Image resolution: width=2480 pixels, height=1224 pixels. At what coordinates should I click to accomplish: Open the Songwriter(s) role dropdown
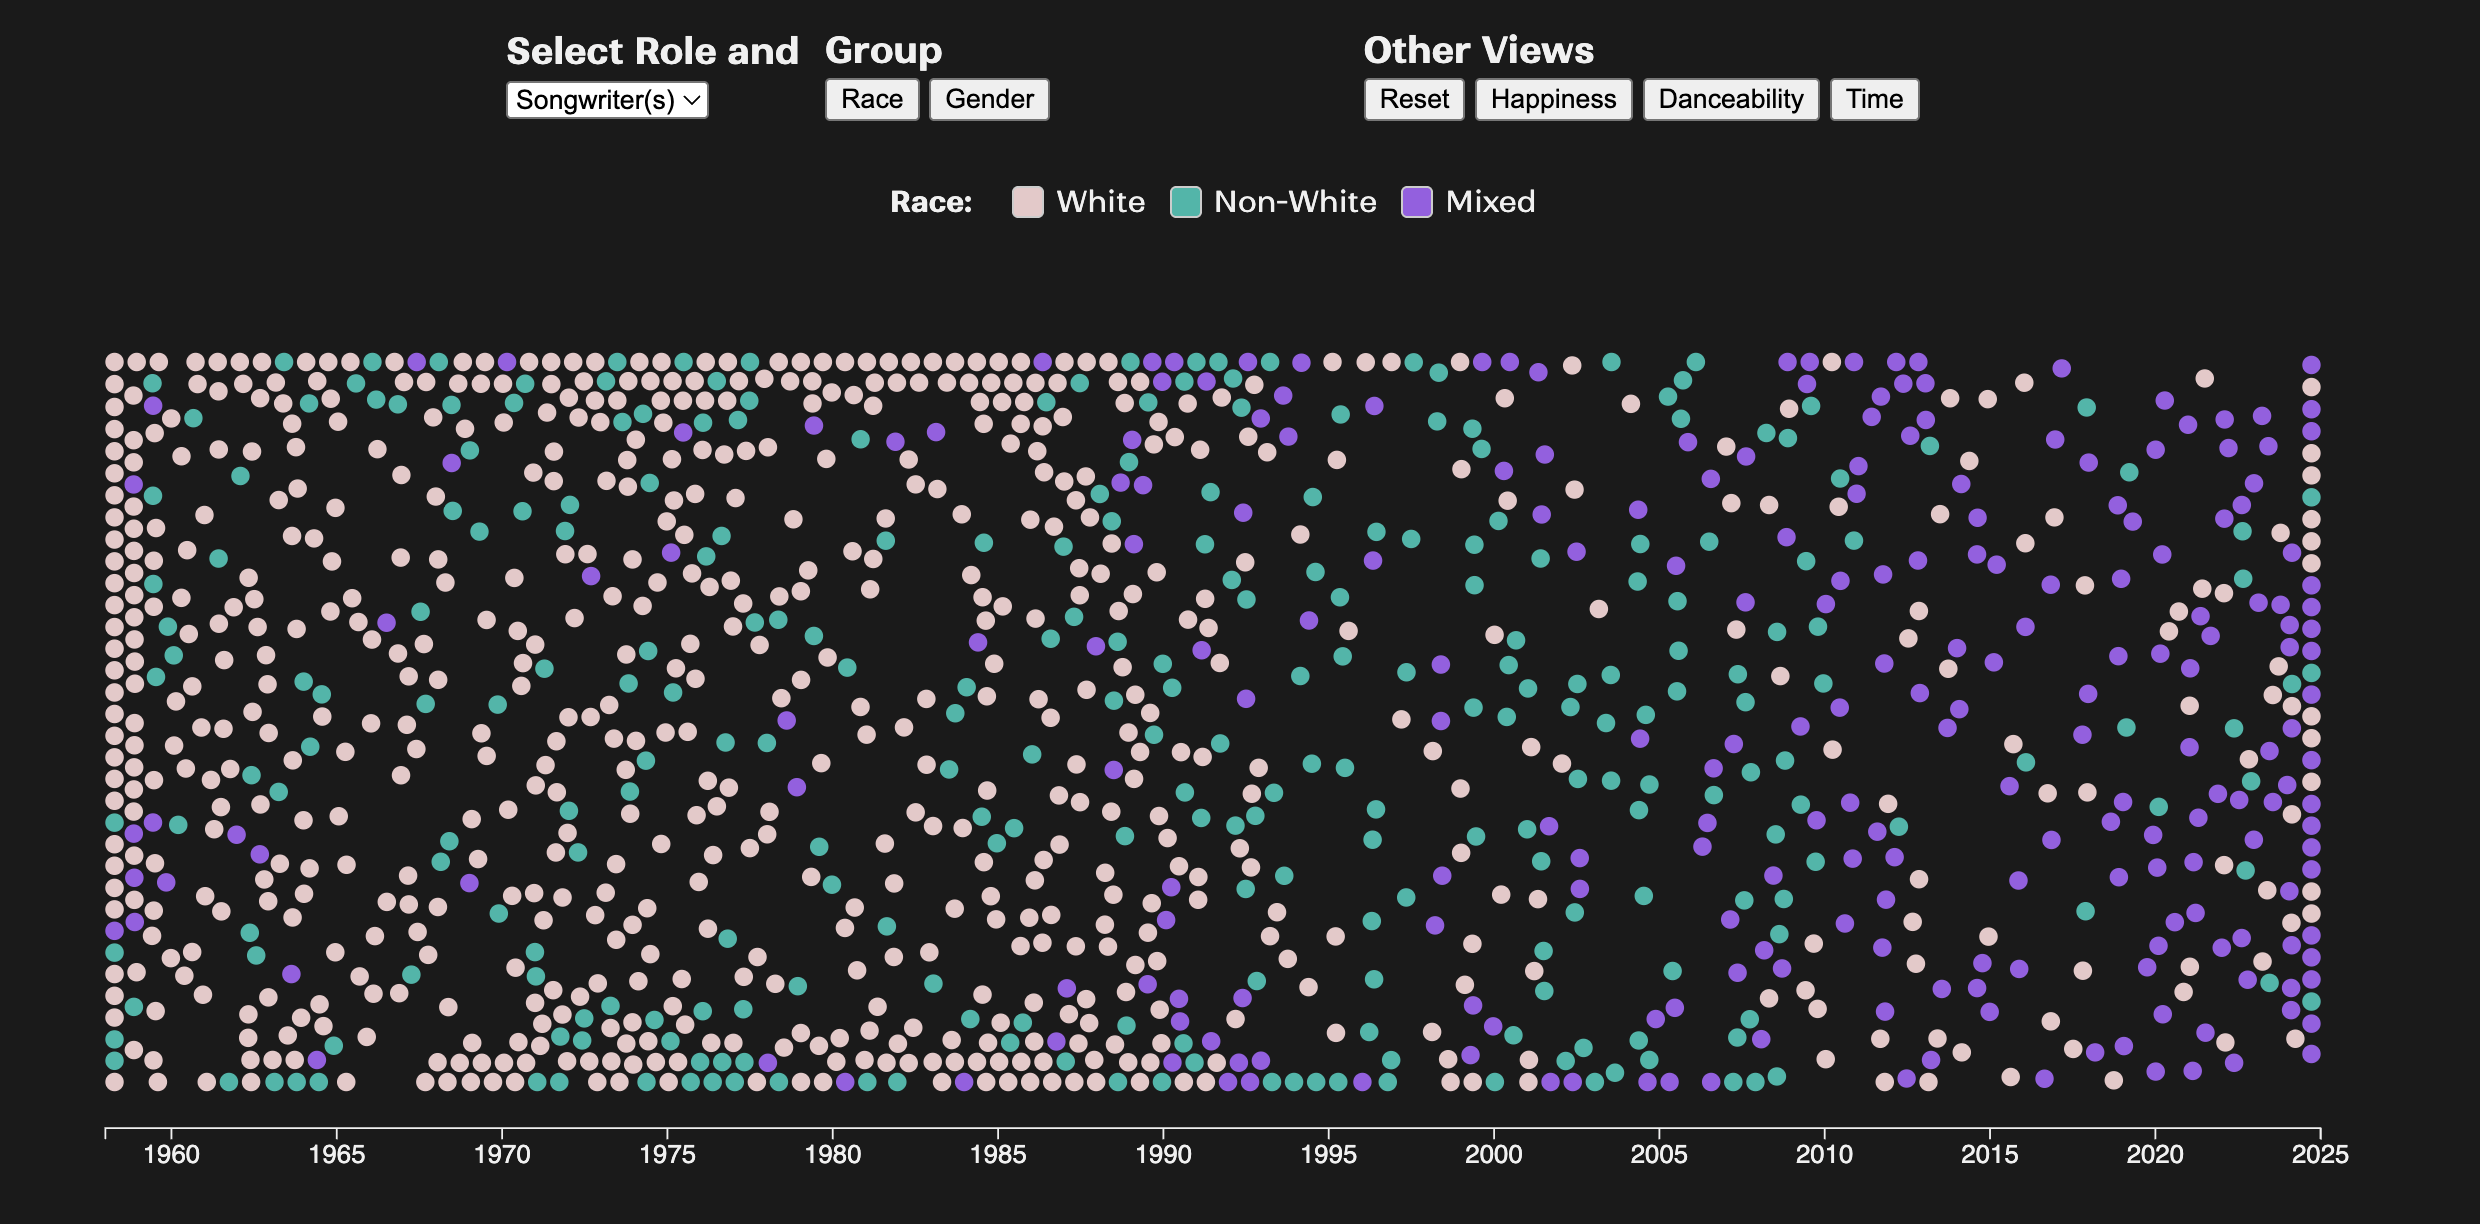point(607,100)
